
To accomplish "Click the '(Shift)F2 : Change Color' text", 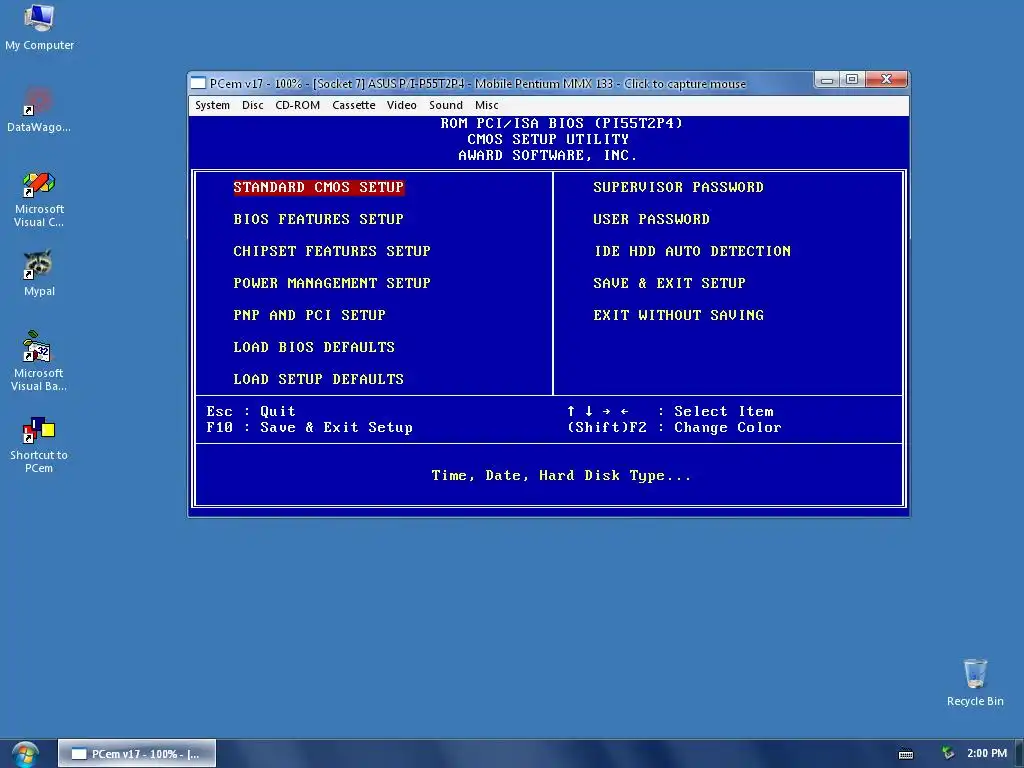I will point(674,428).
